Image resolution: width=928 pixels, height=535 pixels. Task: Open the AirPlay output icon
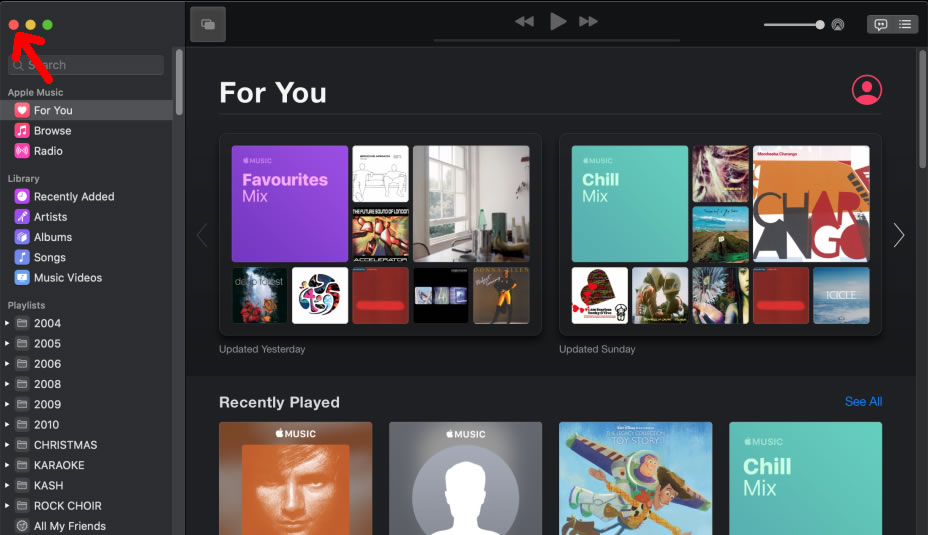(837, 25)
